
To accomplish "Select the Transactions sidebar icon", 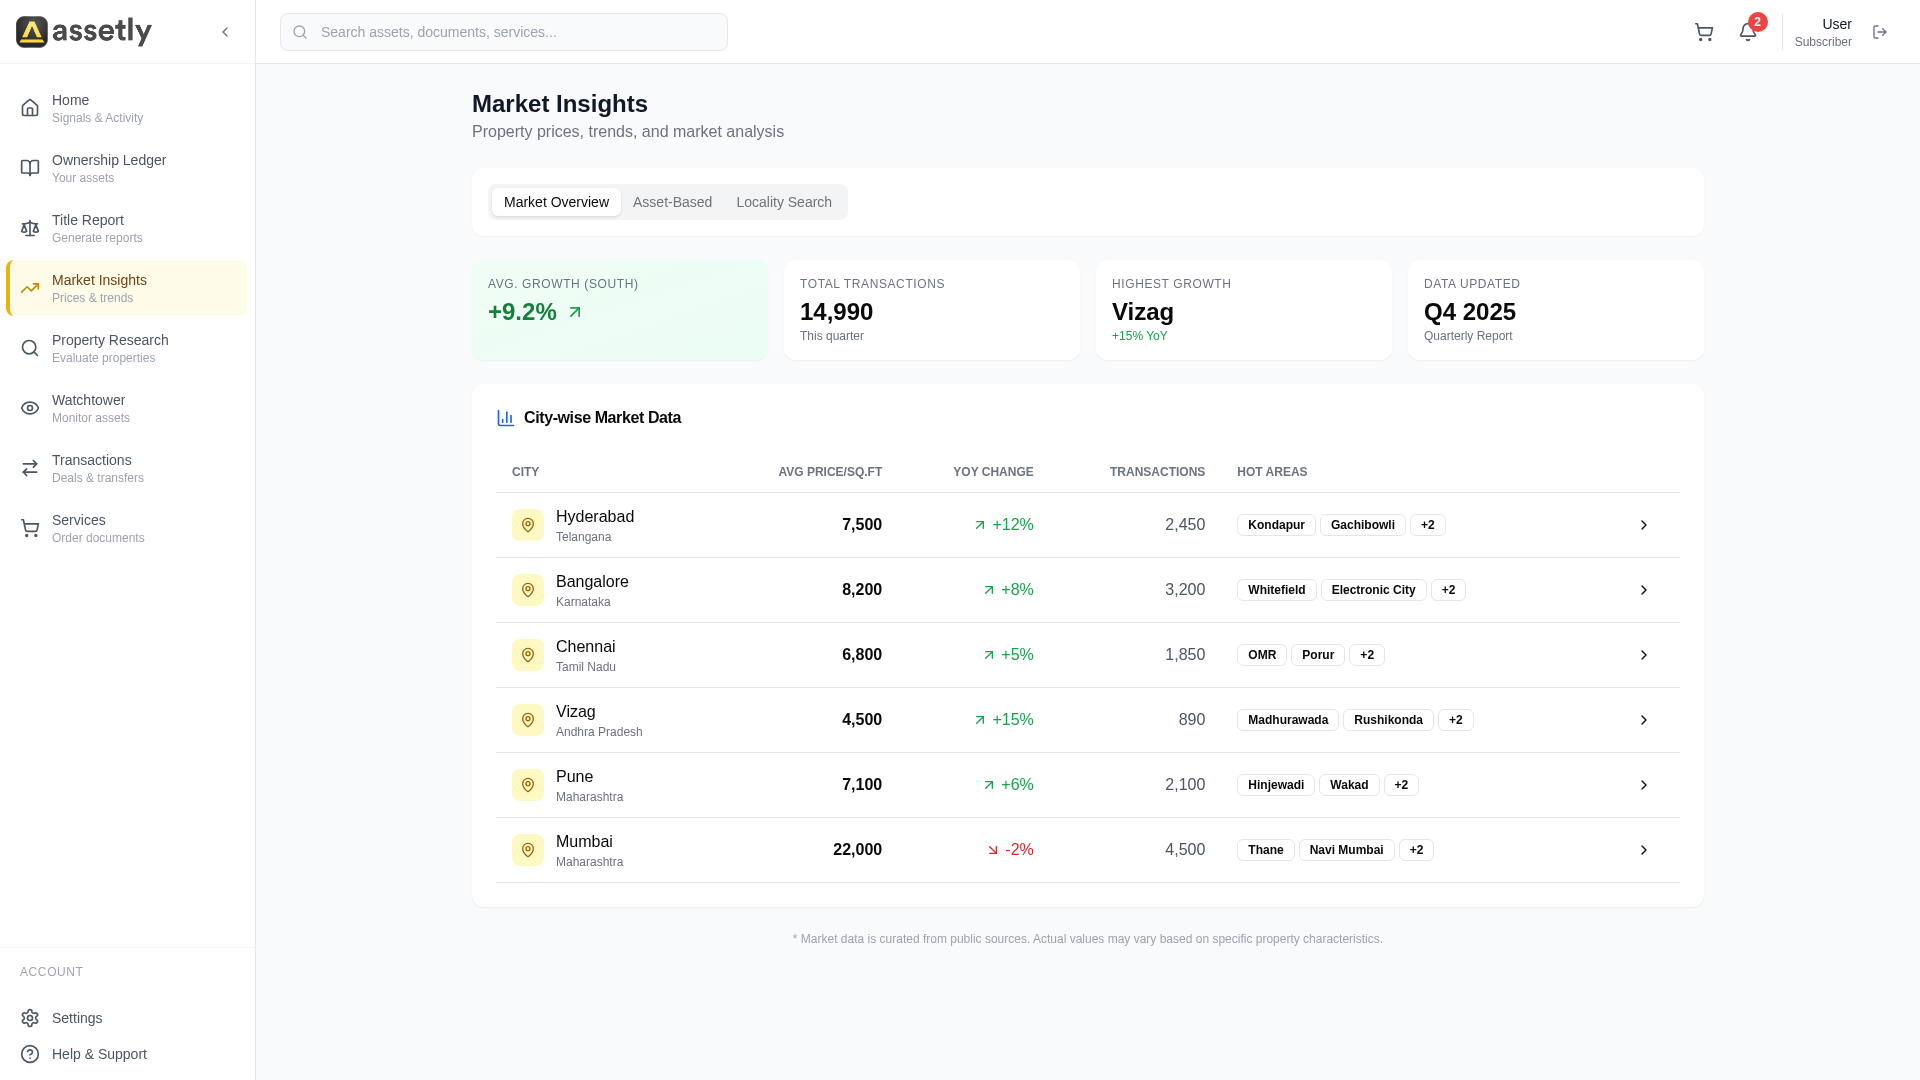I will click(30, 468).
